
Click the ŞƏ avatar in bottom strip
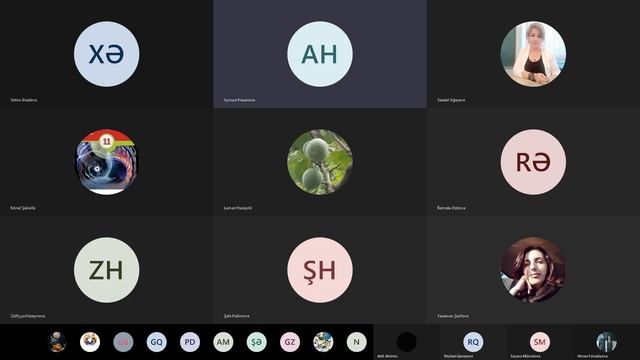click(256, 342)
